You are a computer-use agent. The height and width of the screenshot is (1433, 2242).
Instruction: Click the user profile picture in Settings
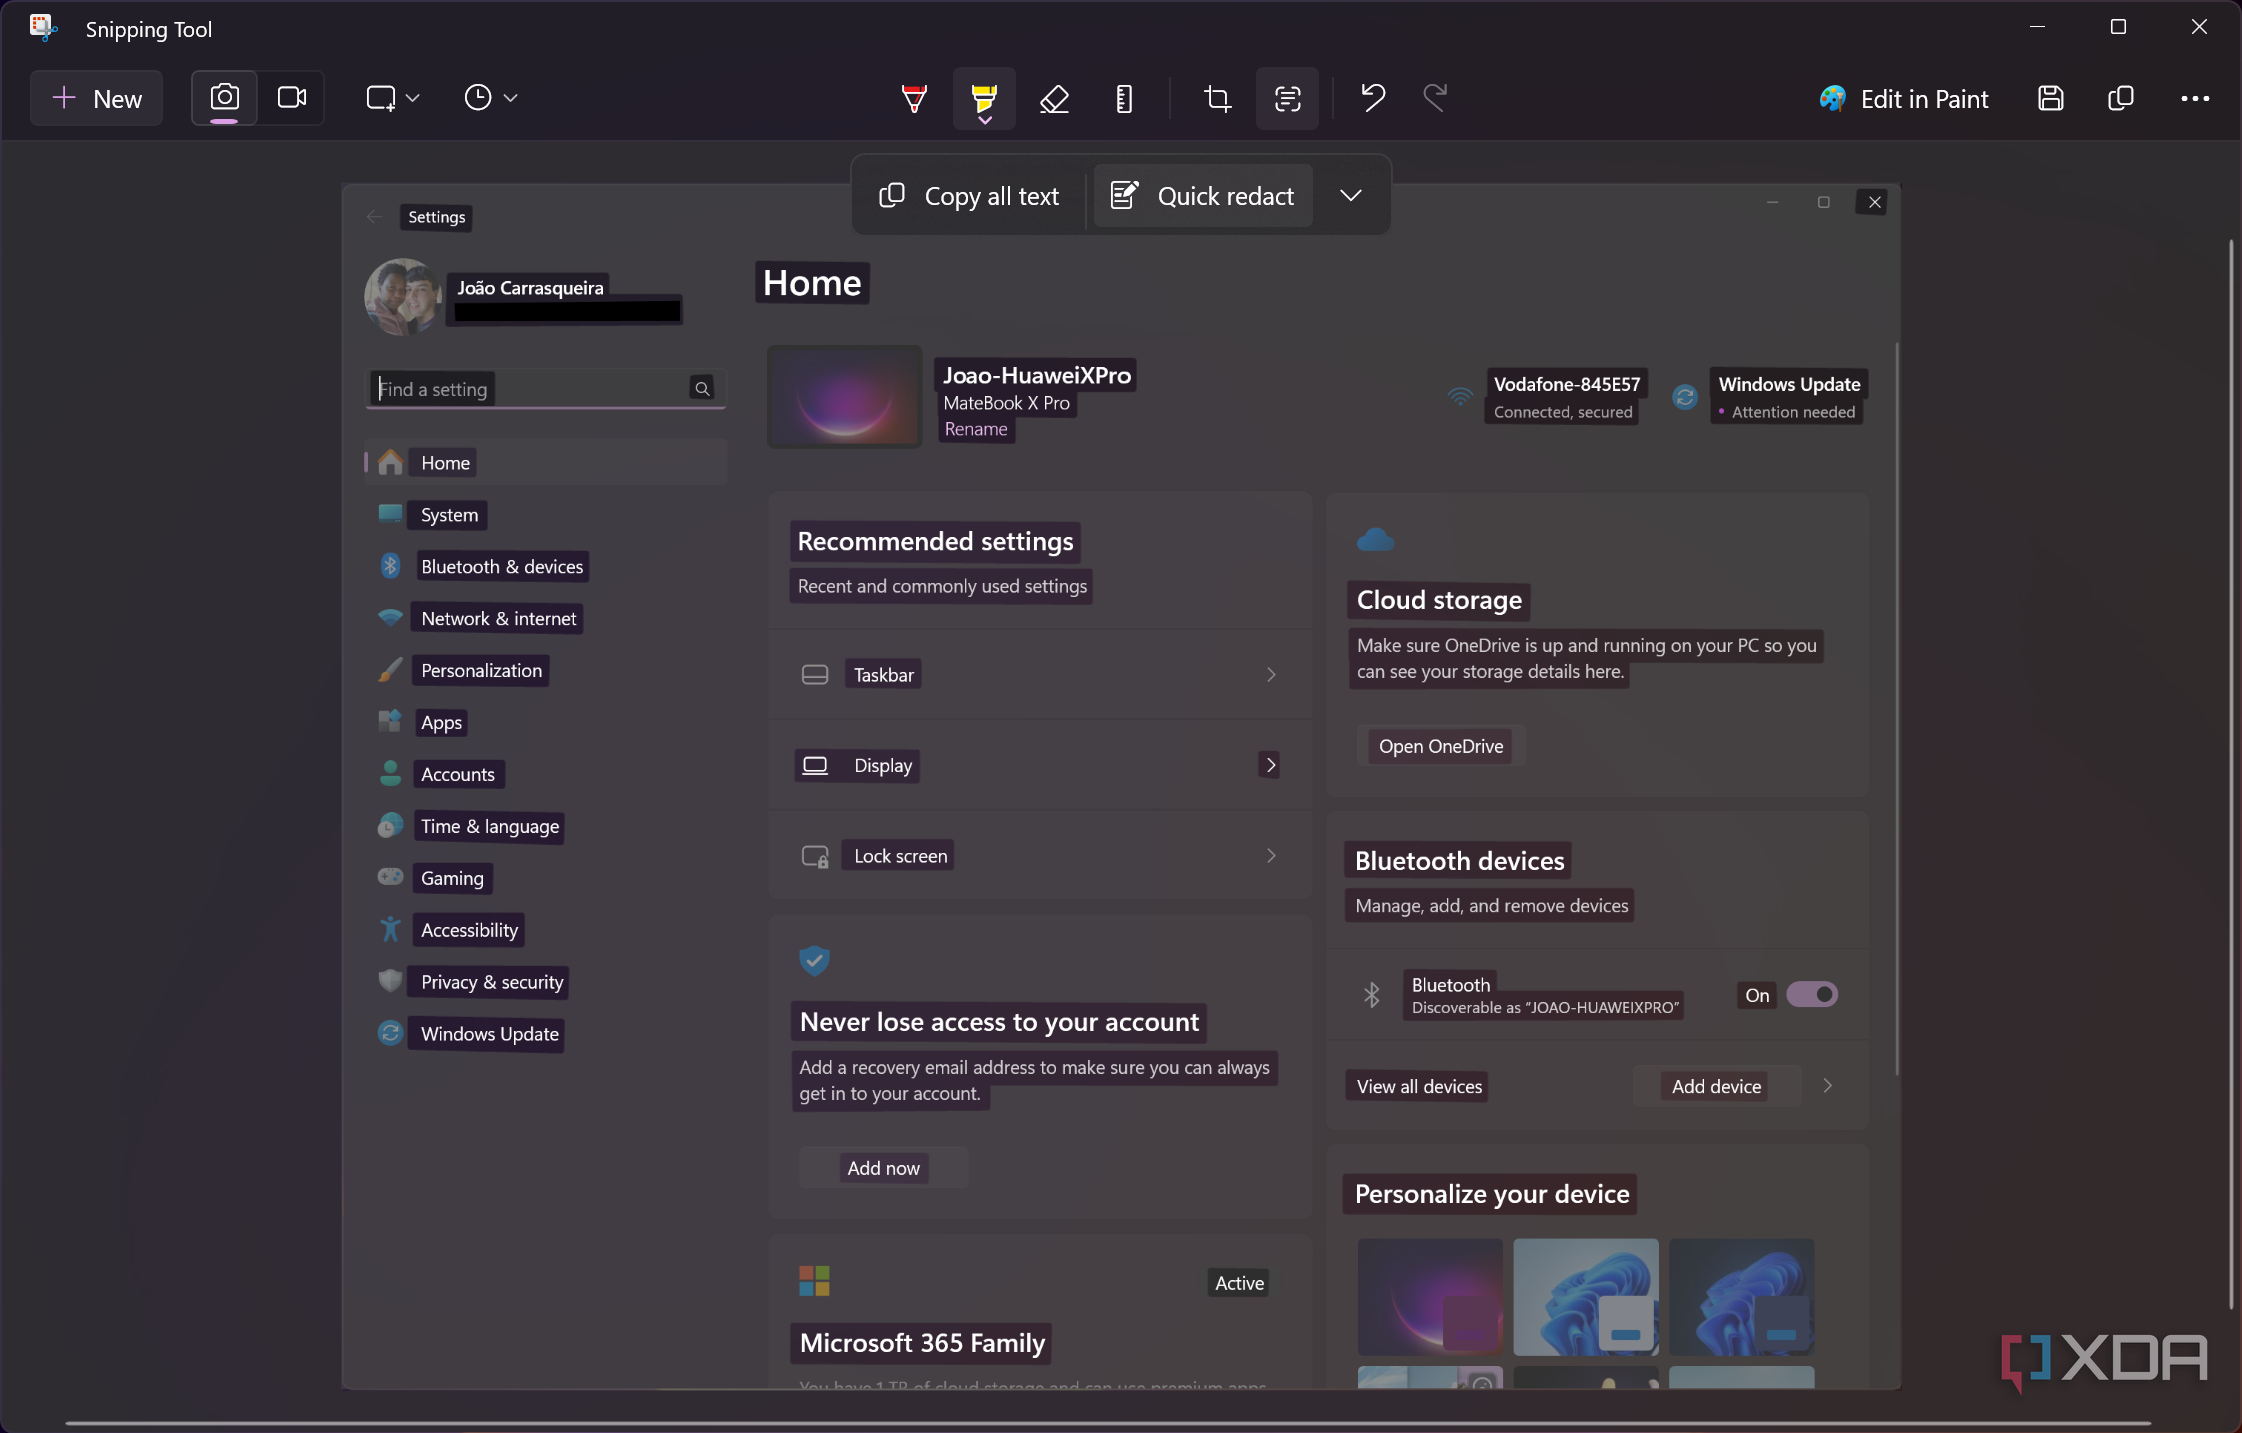403,297
